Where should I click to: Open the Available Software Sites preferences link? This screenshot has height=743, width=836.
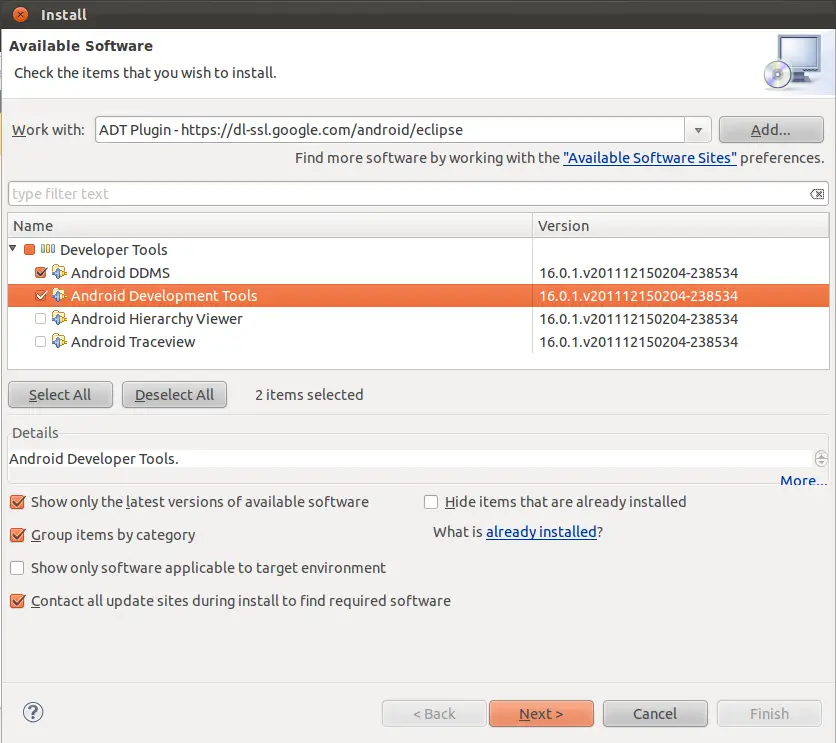point(650,158)
